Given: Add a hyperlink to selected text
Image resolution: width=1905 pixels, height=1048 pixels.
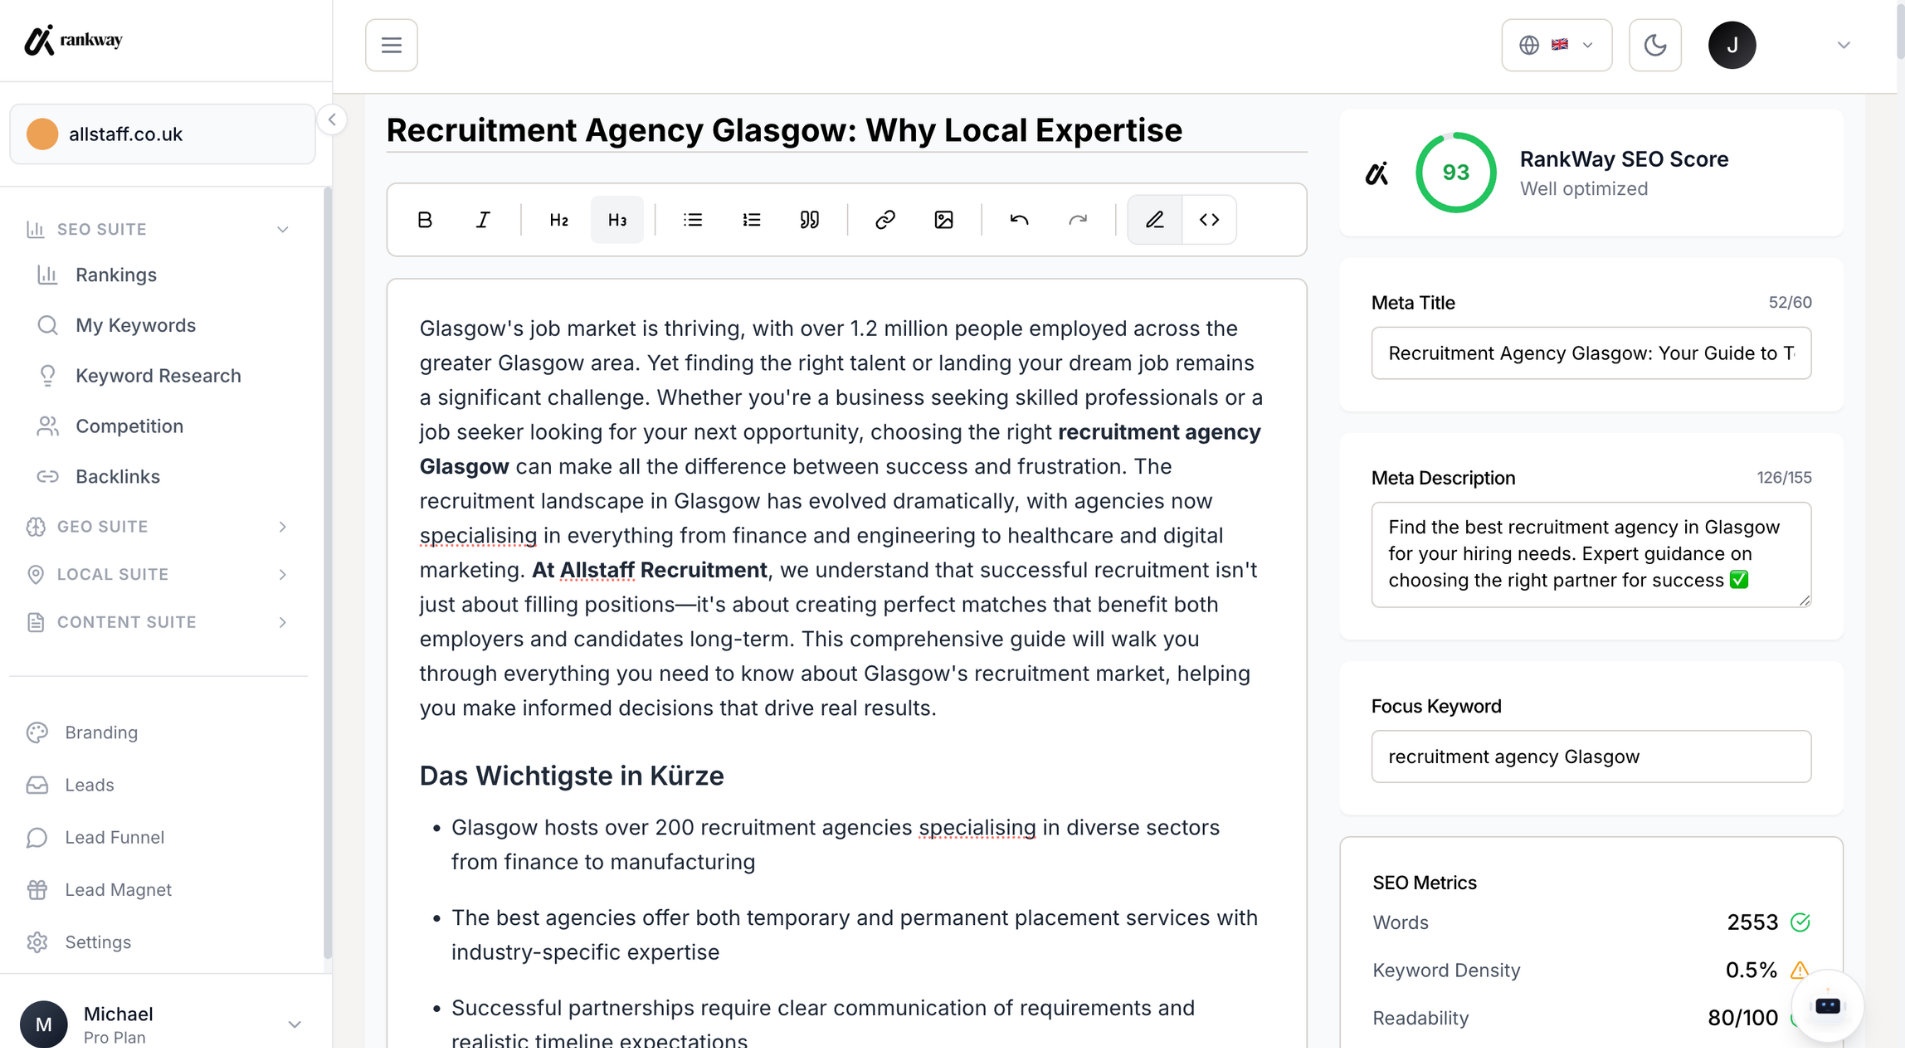Looking at the screenshot, I should (x=885, y=220).
